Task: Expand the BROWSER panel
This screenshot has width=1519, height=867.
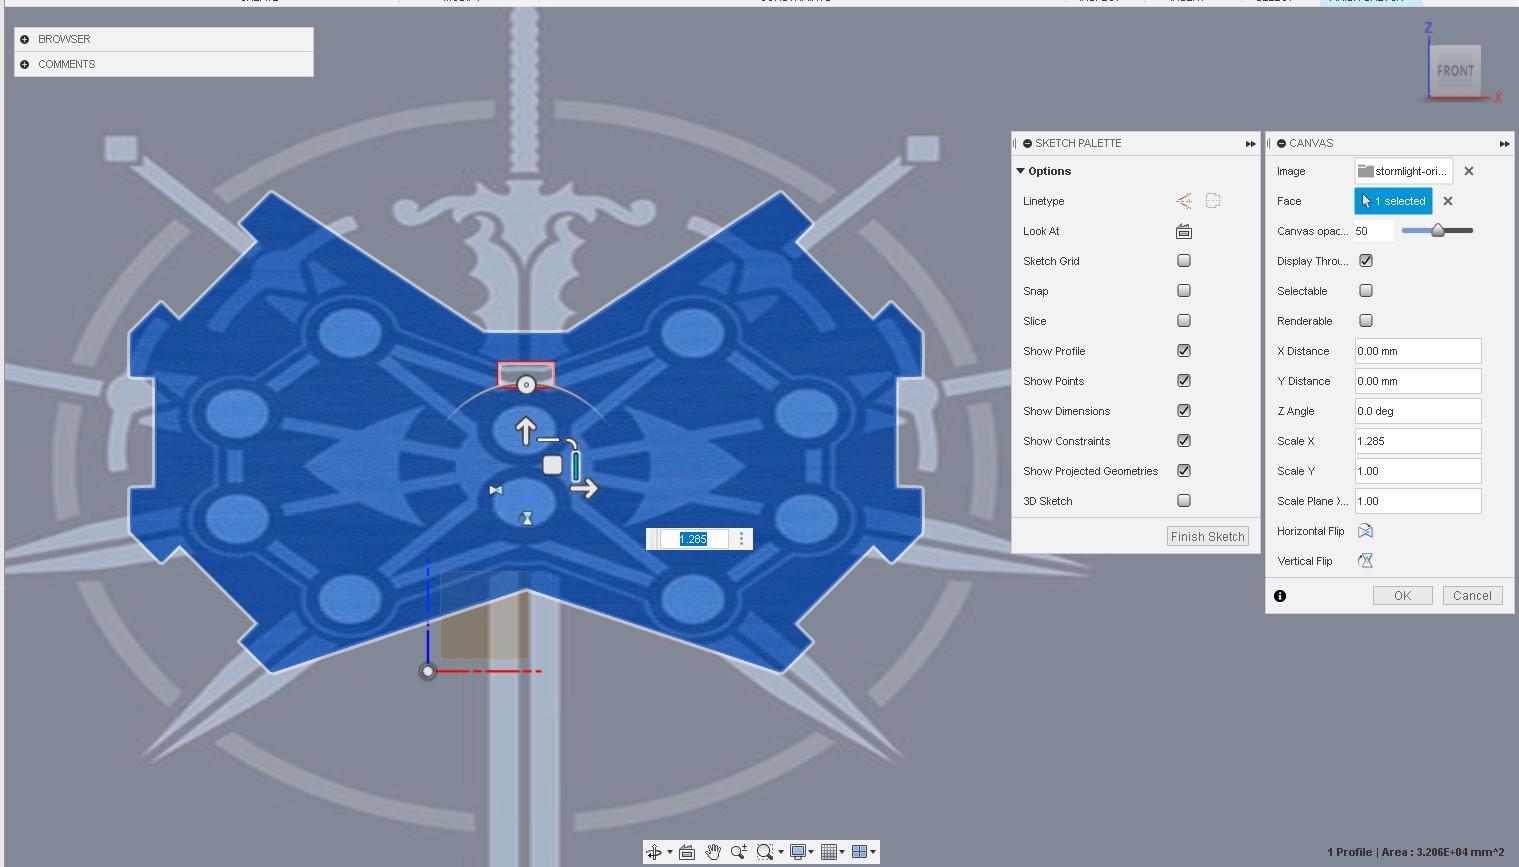Action: tap(25, 39)
